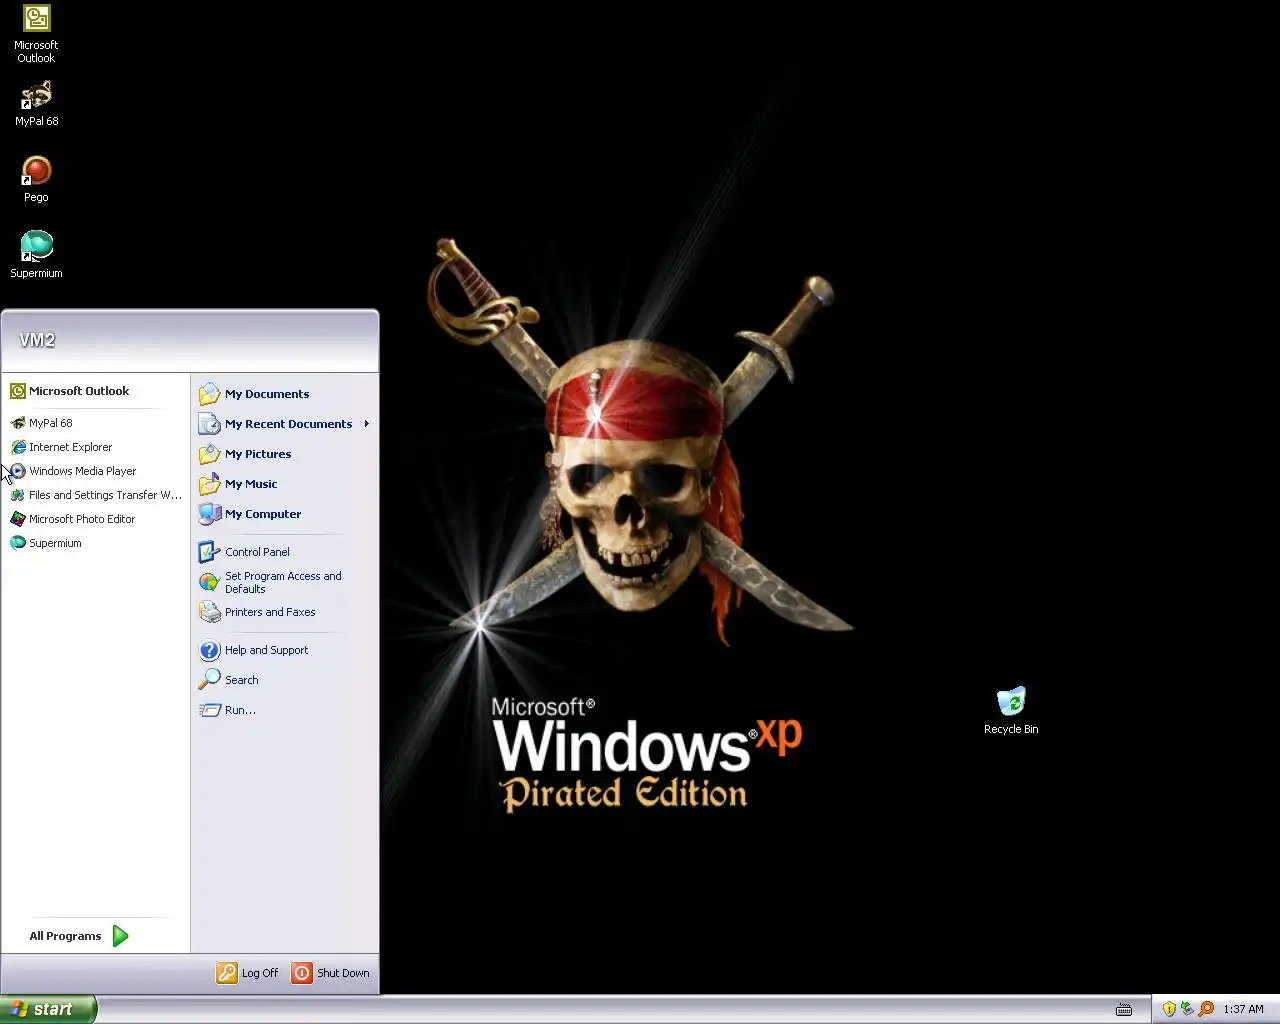Viewport: 1280px width, 1024px height.
Task: Open My Music folder entry
Action: click(284, 484)
